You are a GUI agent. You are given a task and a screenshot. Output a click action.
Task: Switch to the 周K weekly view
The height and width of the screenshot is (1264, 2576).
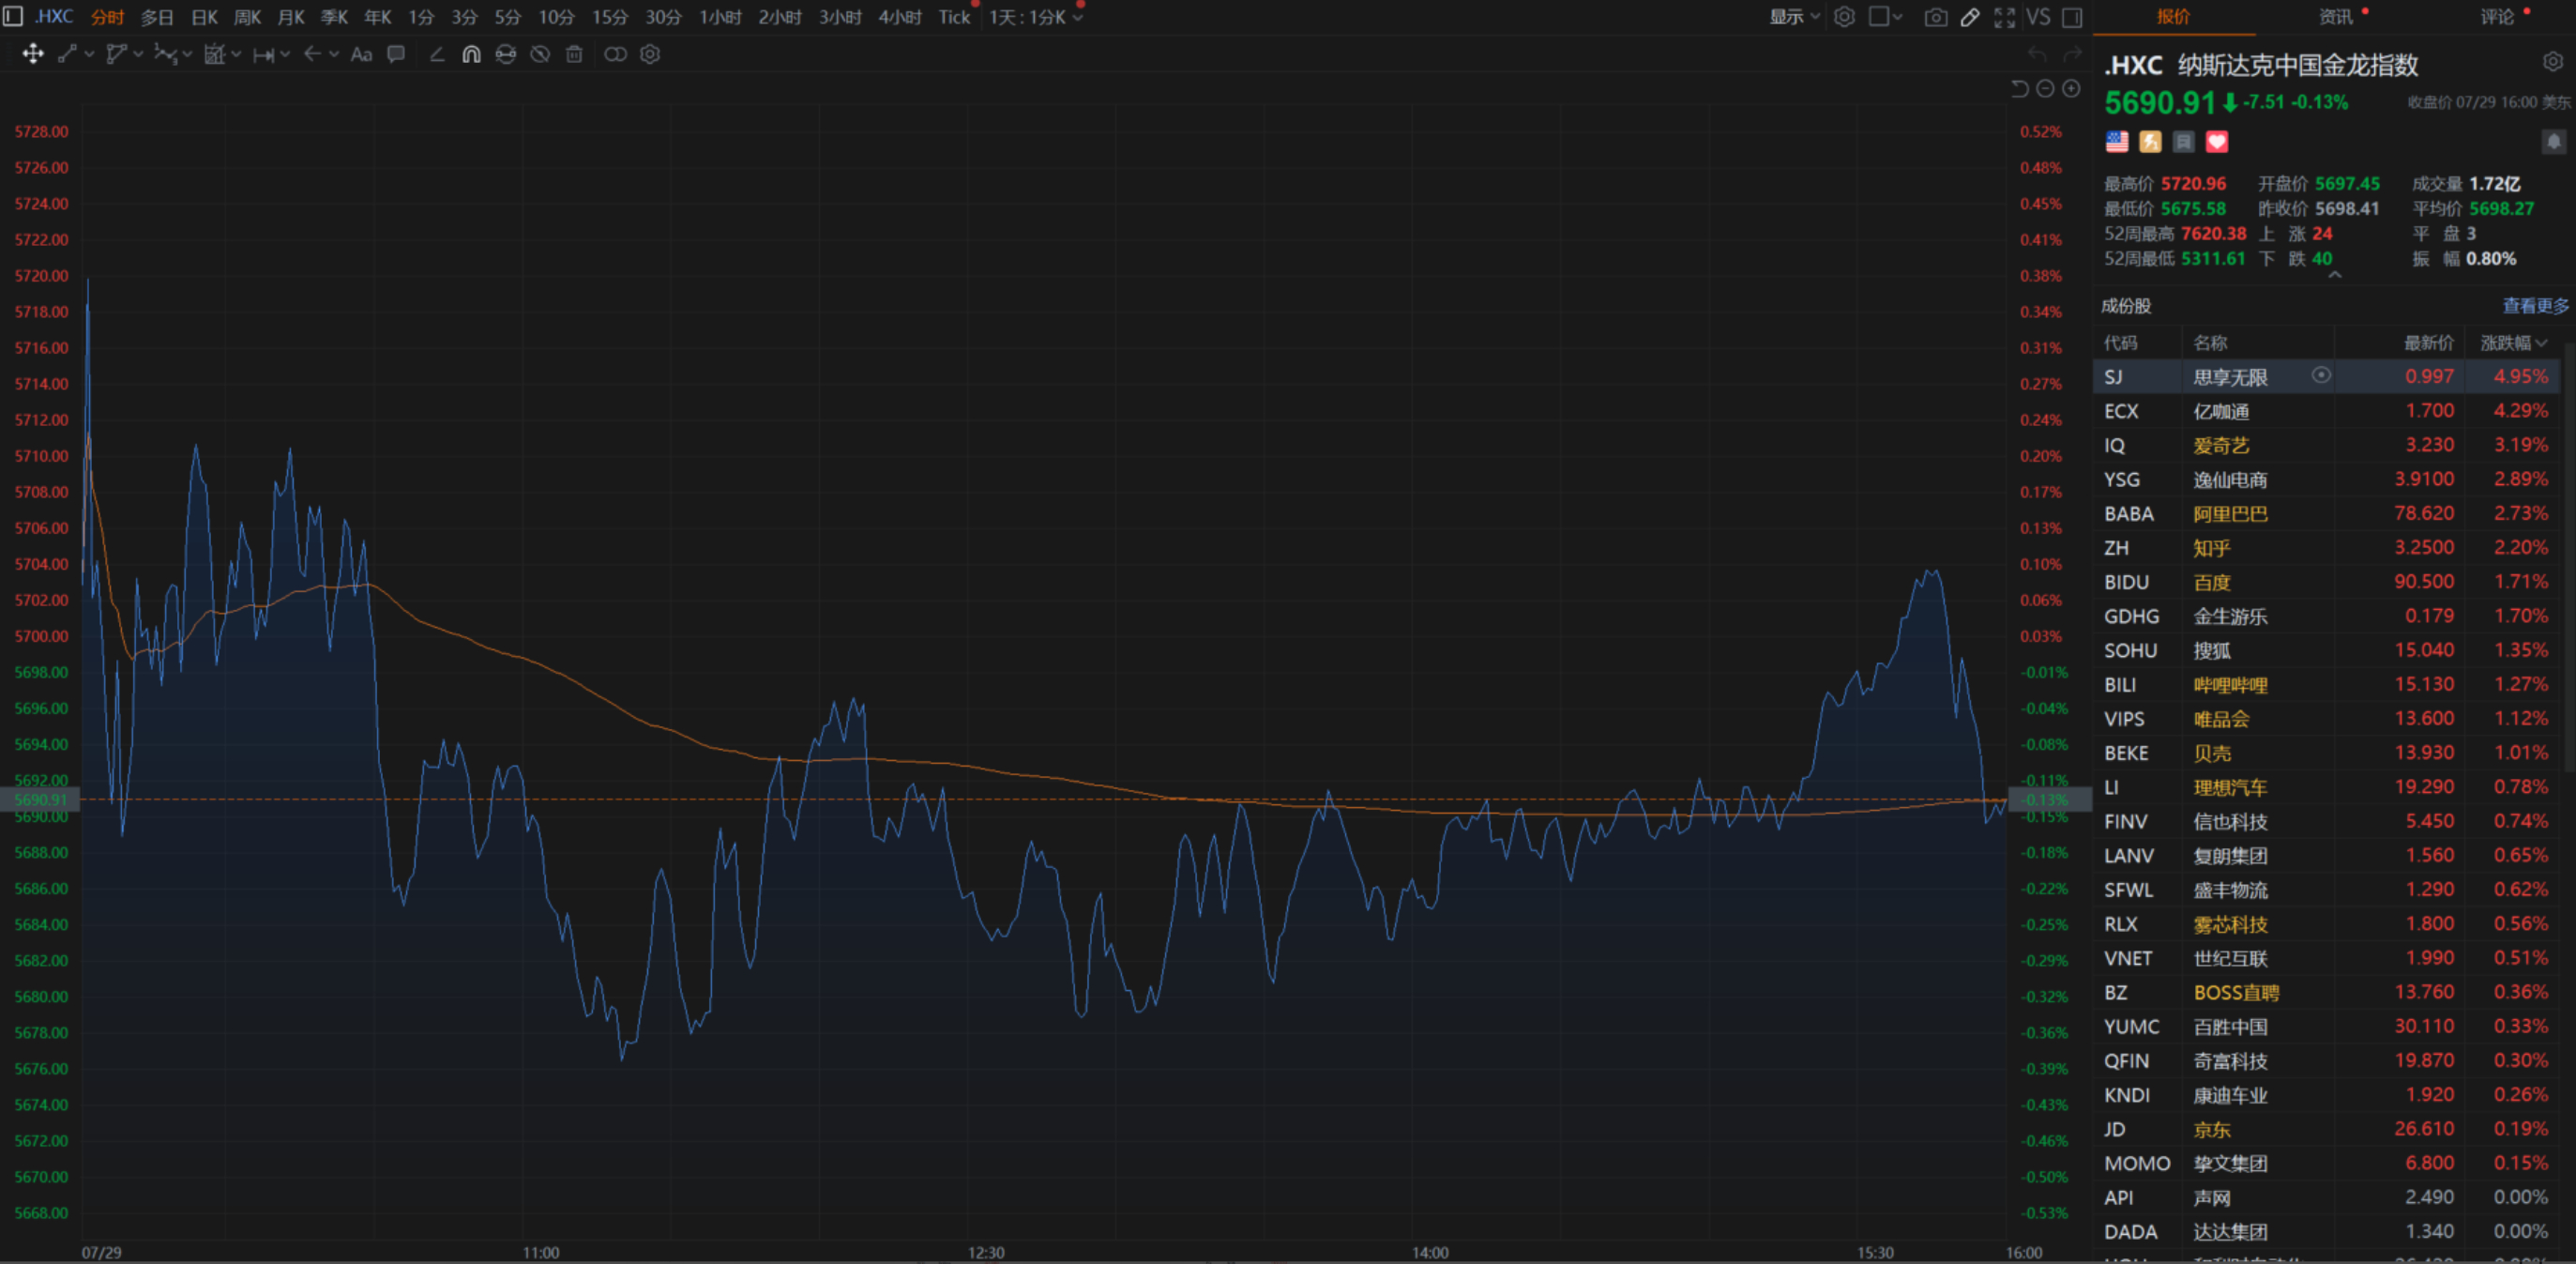tap(247, 17)
